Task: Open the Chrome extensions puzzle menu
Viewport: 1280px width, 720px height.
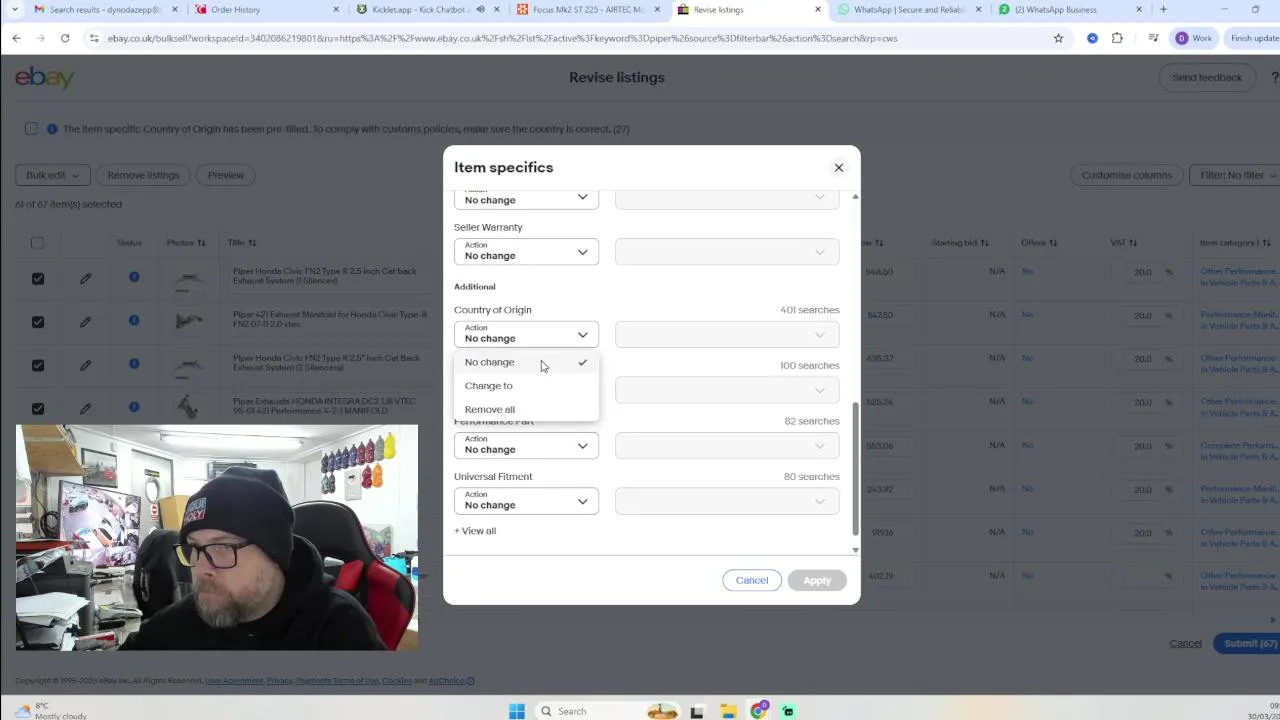Action: (x=1117, y=38)
